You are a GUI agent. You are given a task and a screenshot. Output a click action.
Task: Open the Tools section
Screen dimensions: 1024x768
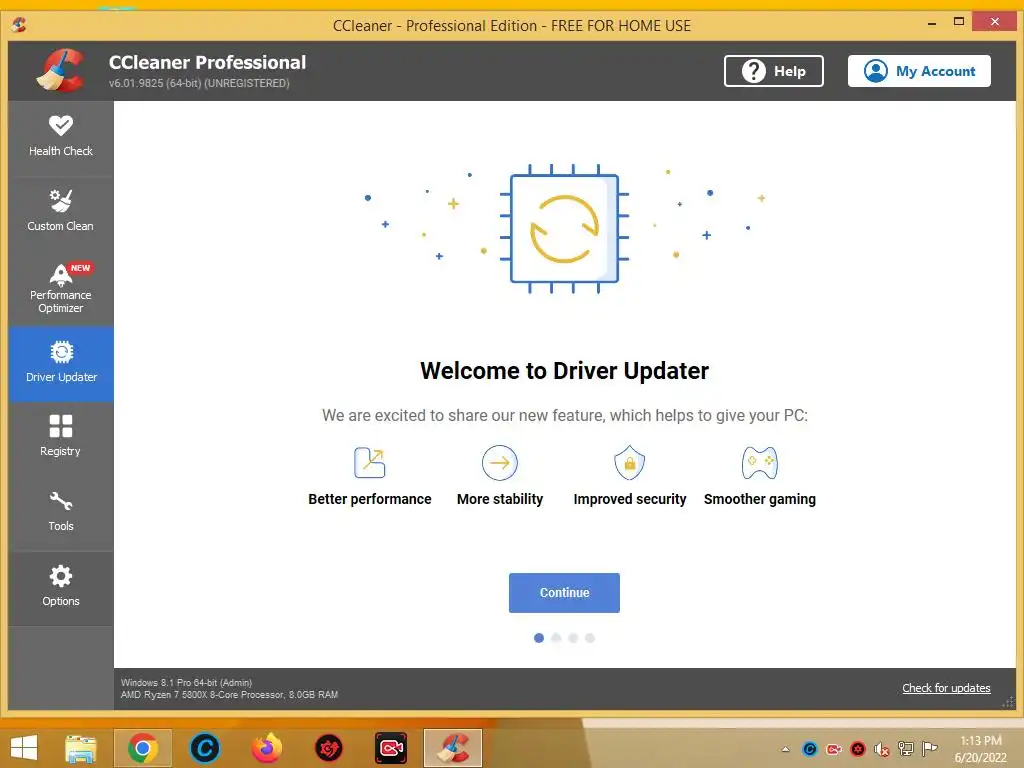click(x=61, y=511)
